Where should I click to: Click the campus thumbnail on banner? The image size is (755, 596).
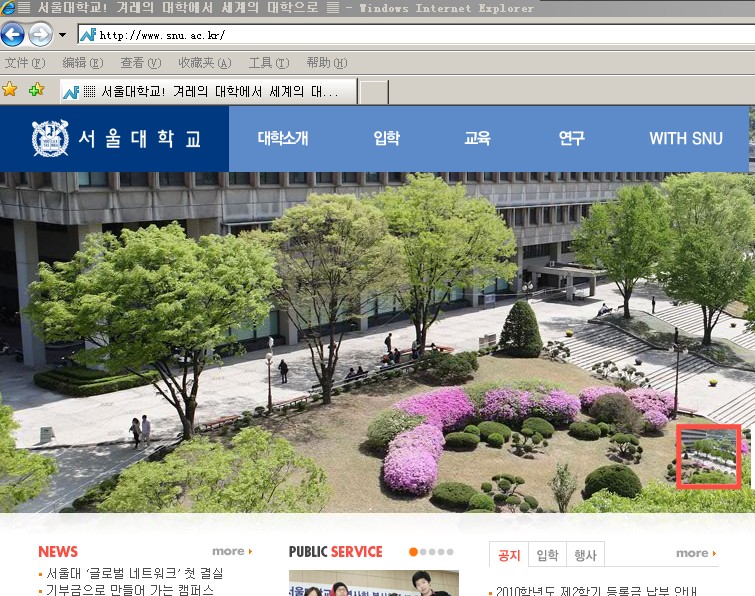tap(708, 456)
